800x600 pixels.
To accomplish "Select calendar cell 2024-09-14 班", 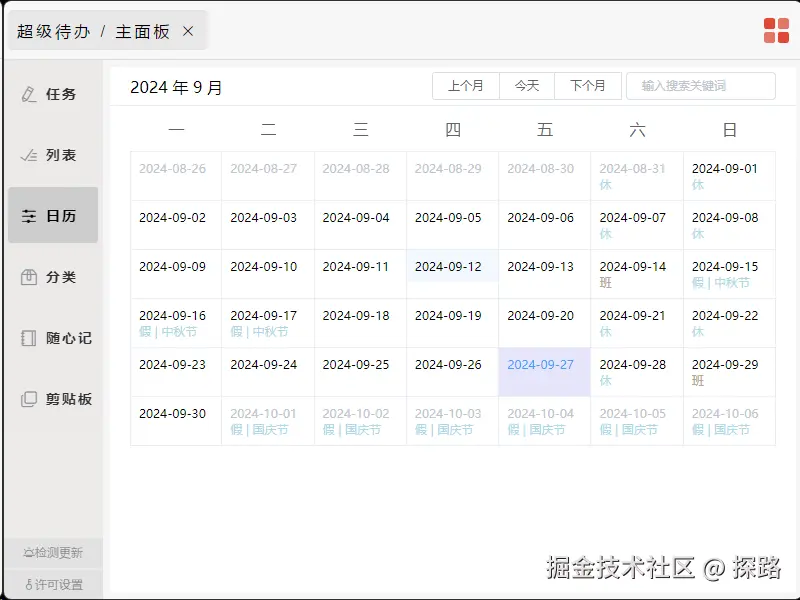I will tap(637, 274).
